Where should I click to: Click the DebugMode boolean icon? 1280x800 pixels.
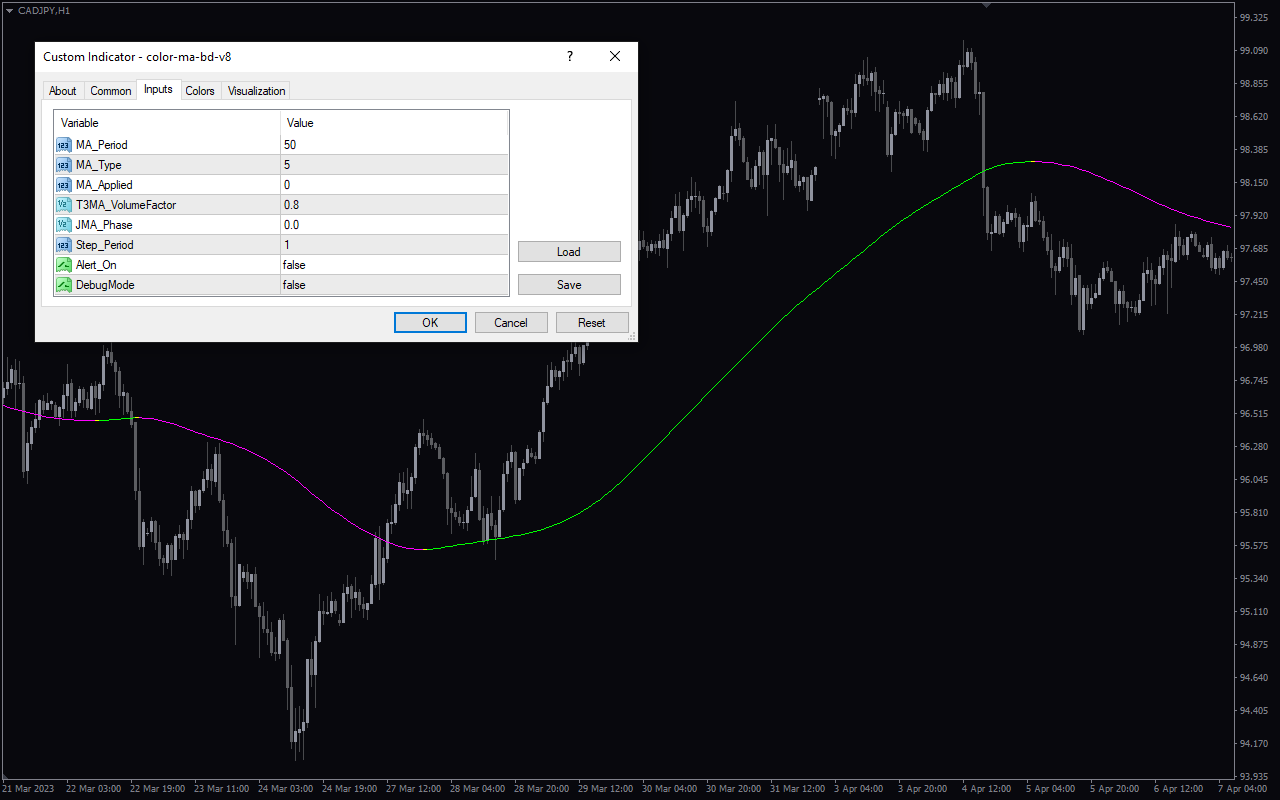pyautogui.click(x=64, y=285)
